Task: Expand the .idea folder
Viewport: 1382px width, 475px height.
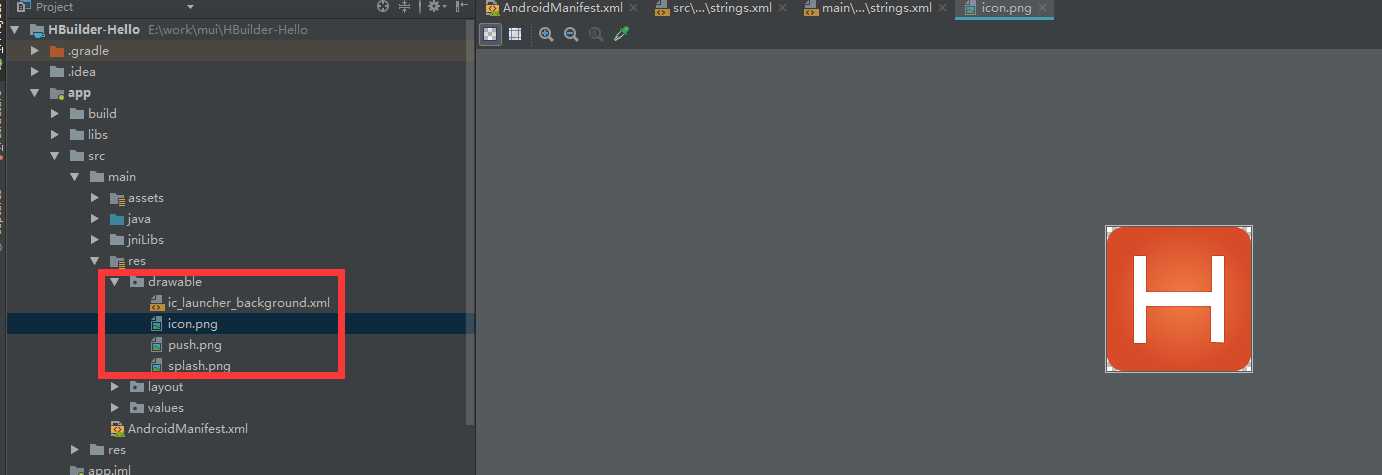Action: click(x=35, y=72)
